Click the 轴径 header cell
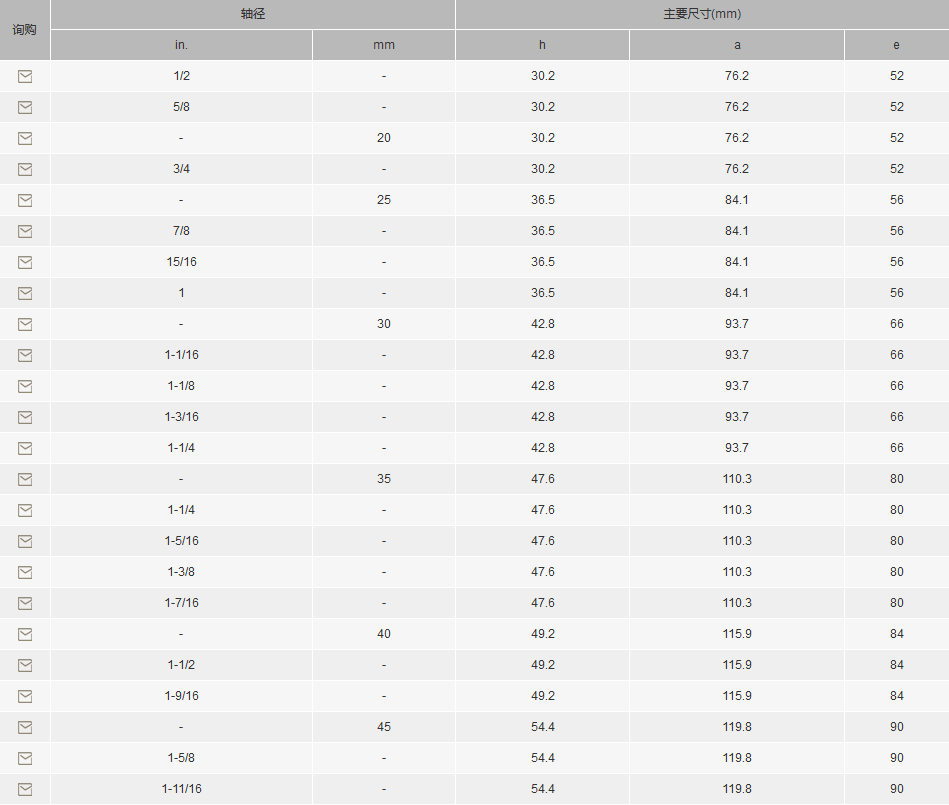The width and height of the screenshot is (949, 805). pyautogui.click(x=253, y=14)
